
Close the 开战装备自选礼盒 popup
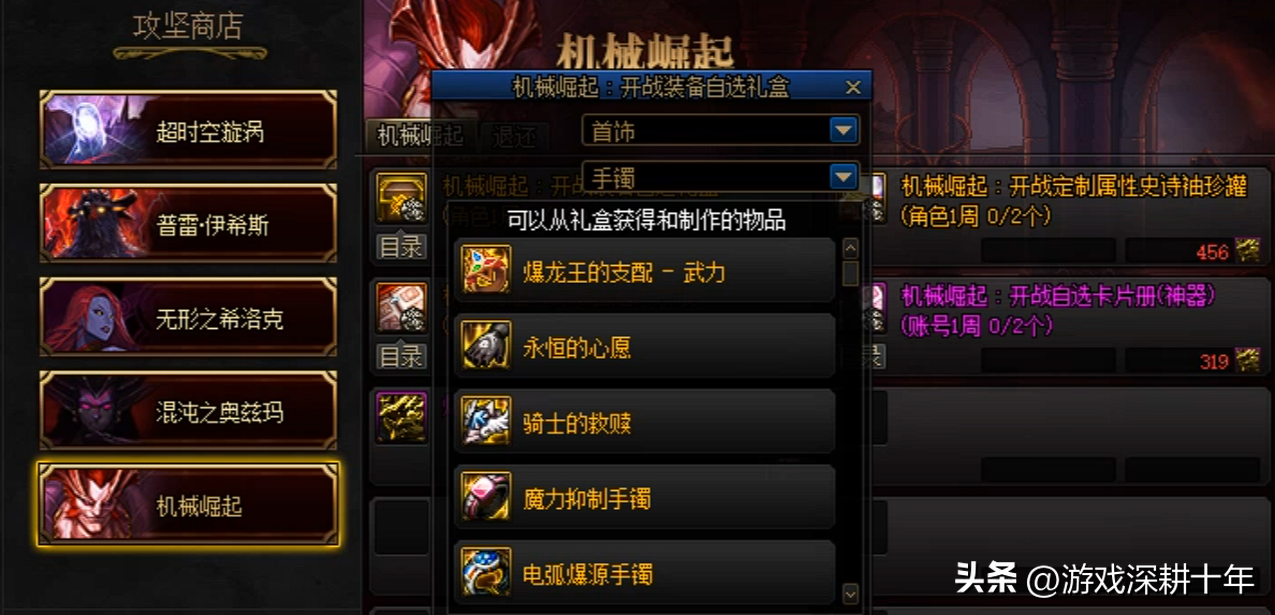(853, 88)
